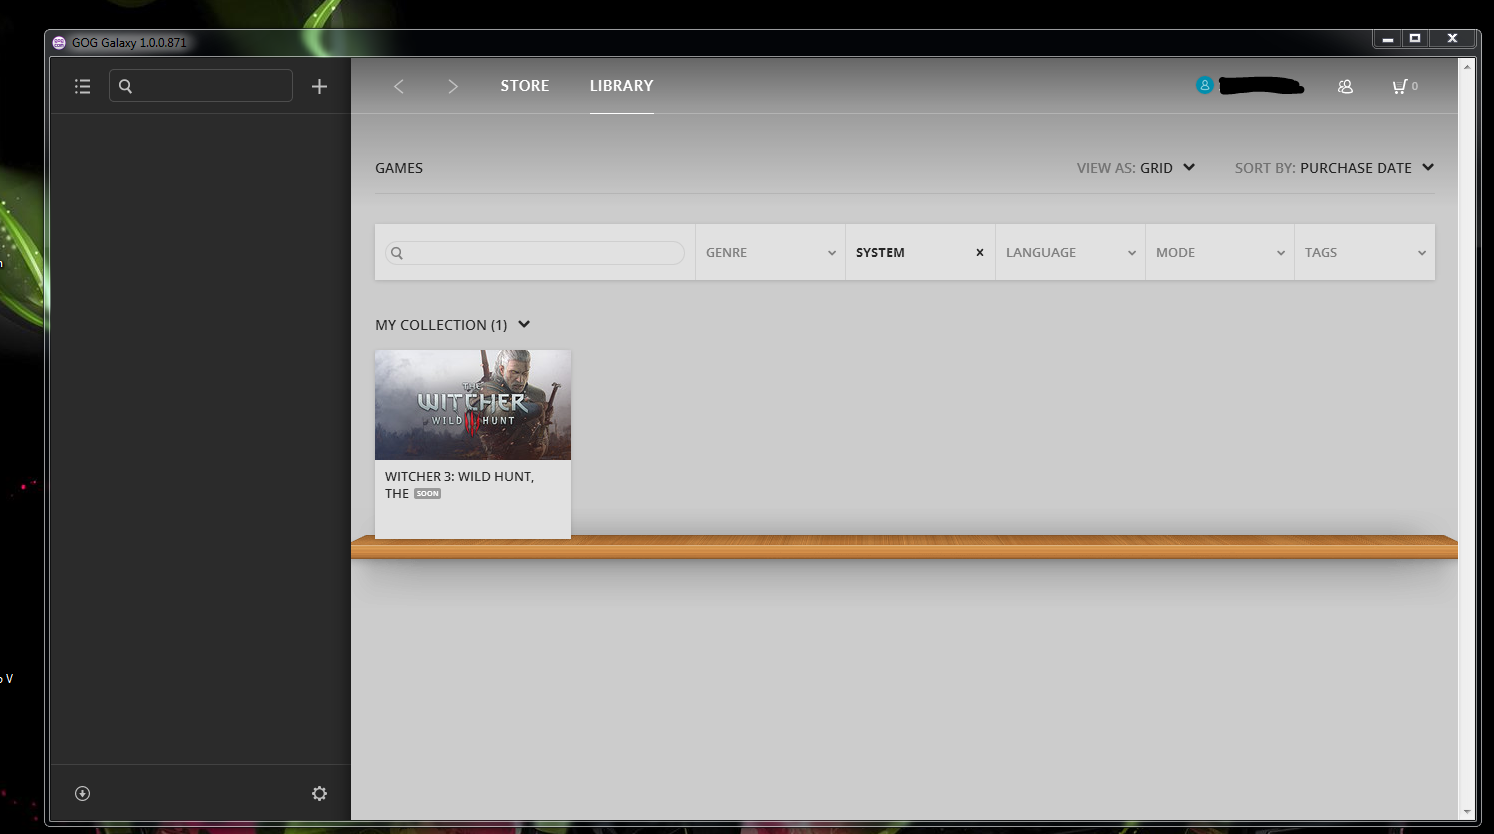
Task: Go forward with the right arrow
Action: [452, 87]
